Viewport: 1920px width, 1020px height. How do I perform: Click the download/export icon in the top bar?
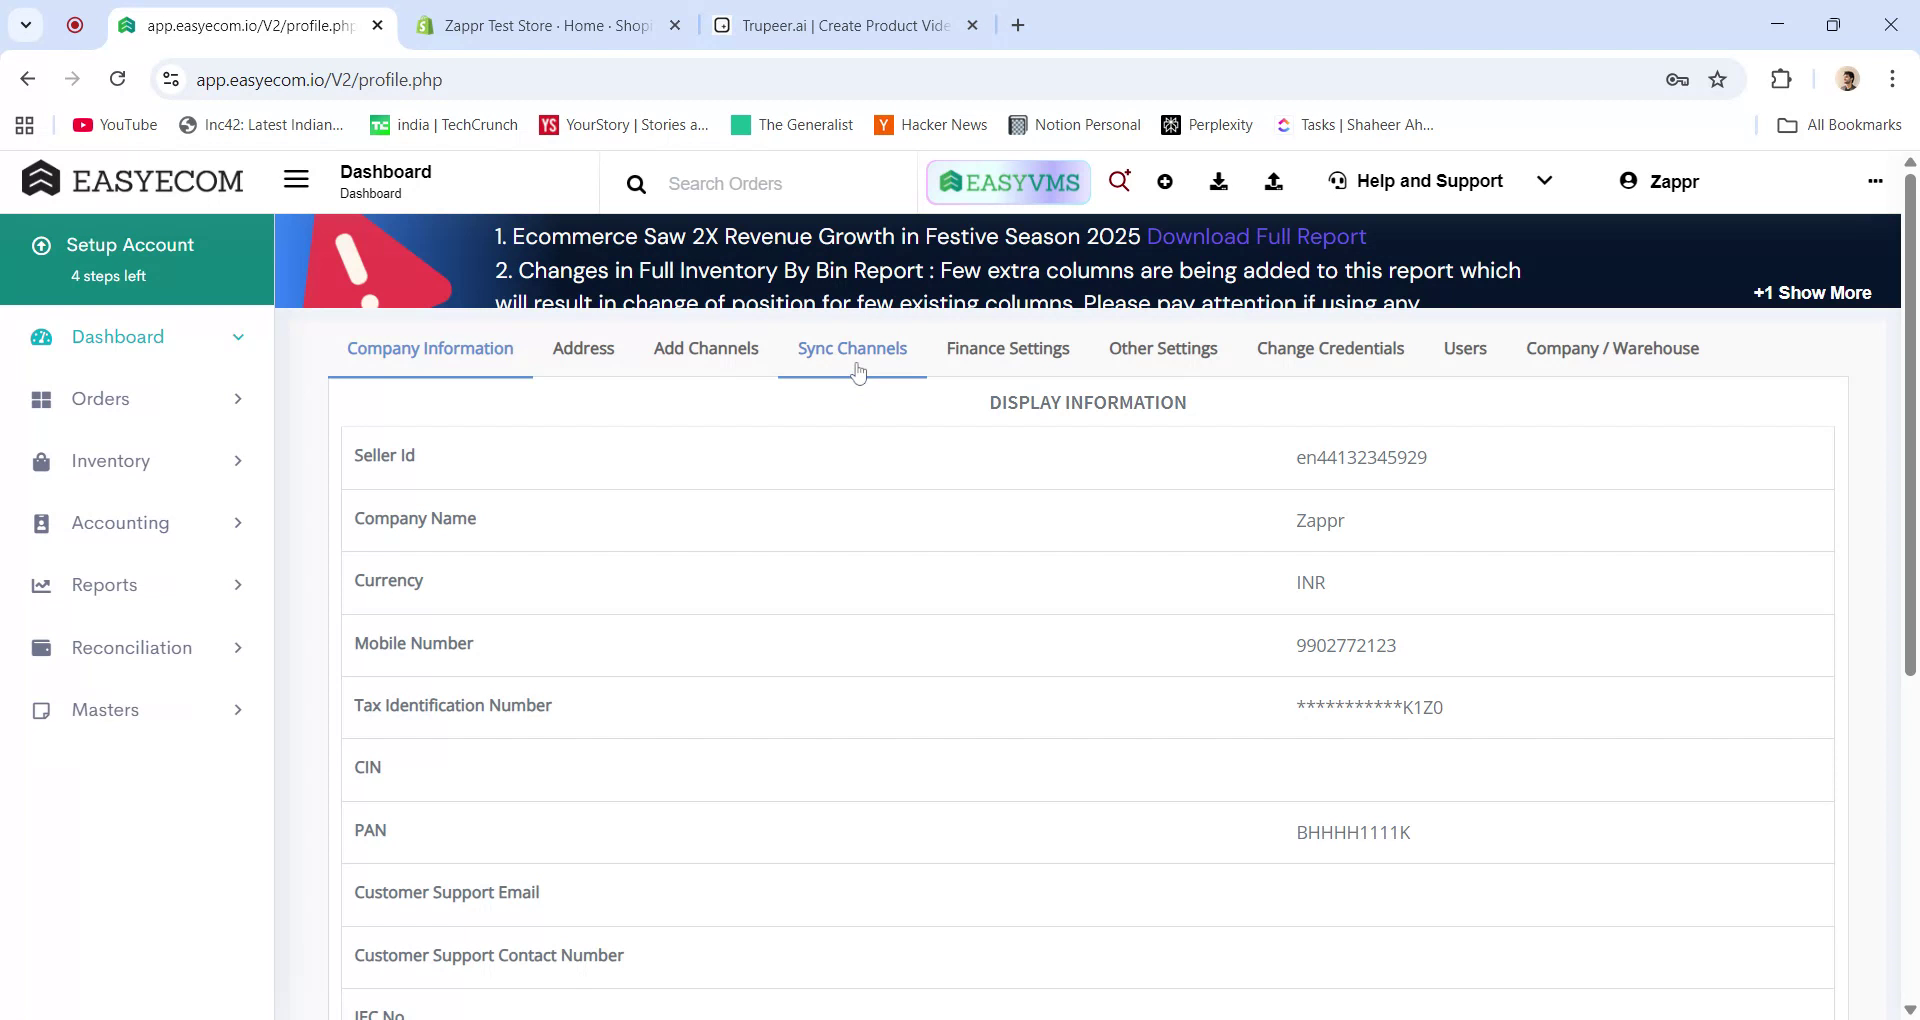[1219, 181]
